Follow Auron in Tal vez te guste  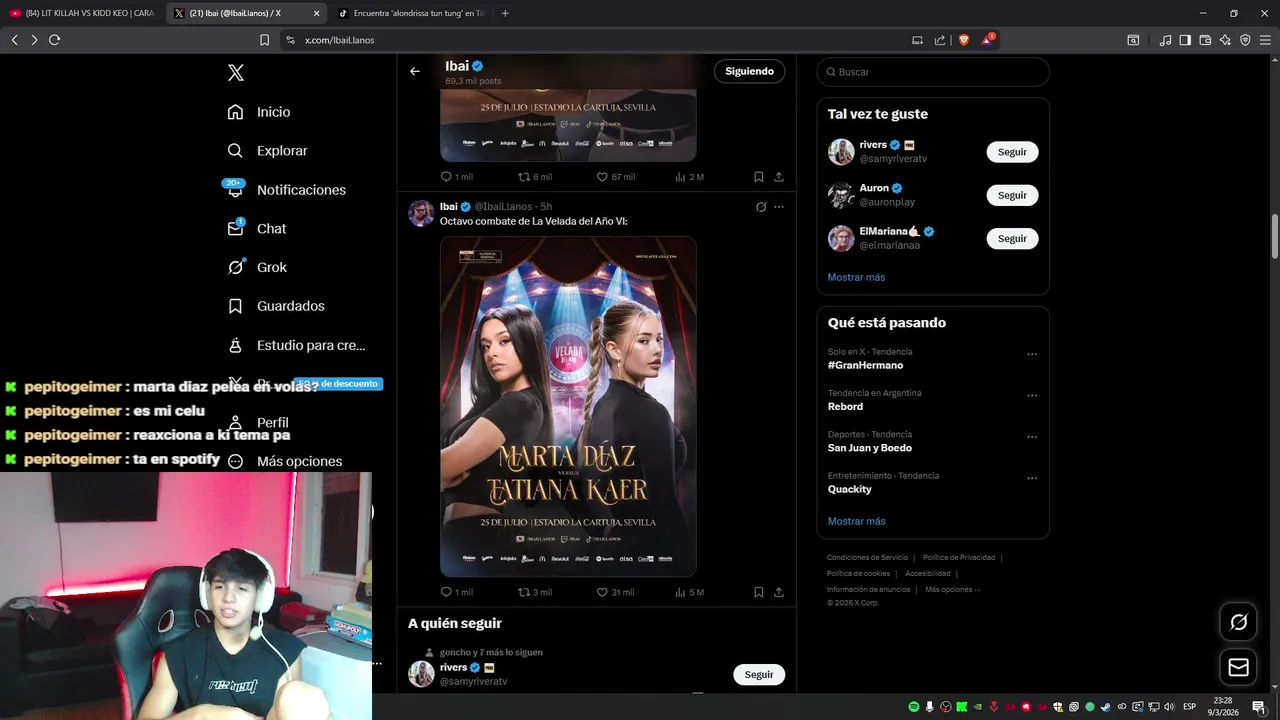coord(1012,195)
